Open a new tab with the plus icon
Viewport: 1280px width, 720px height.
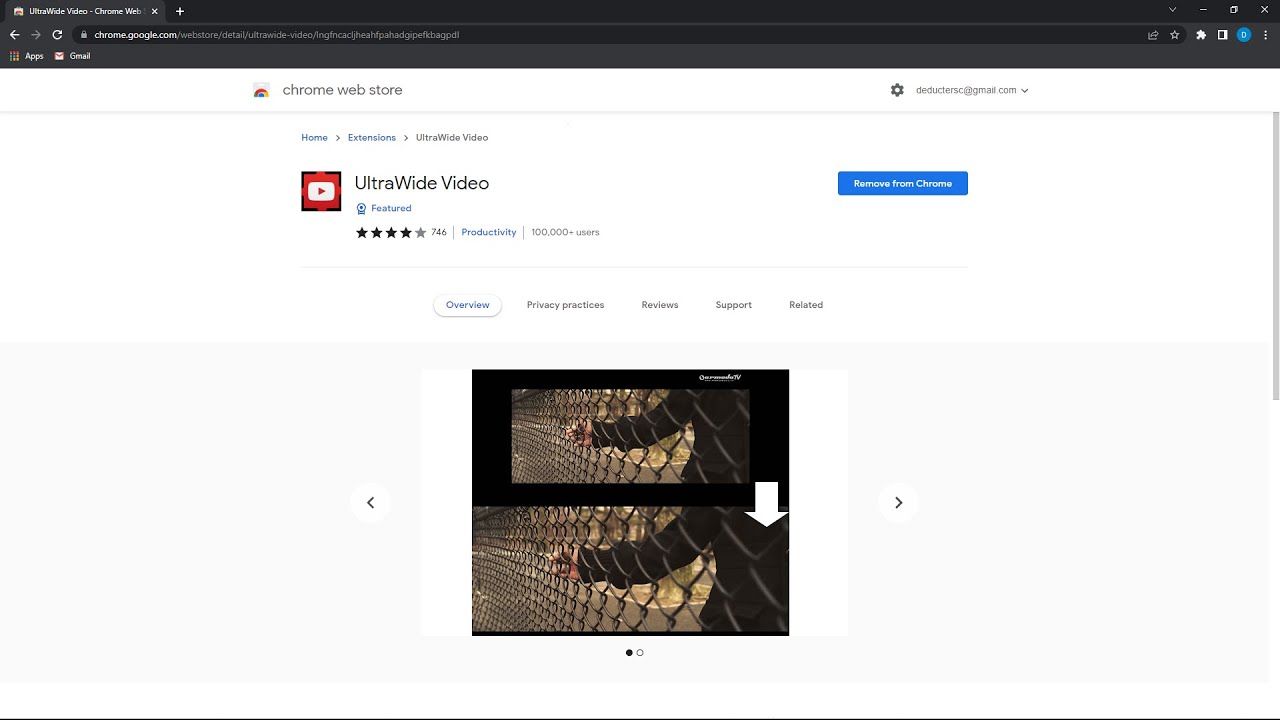coord(180,11)
